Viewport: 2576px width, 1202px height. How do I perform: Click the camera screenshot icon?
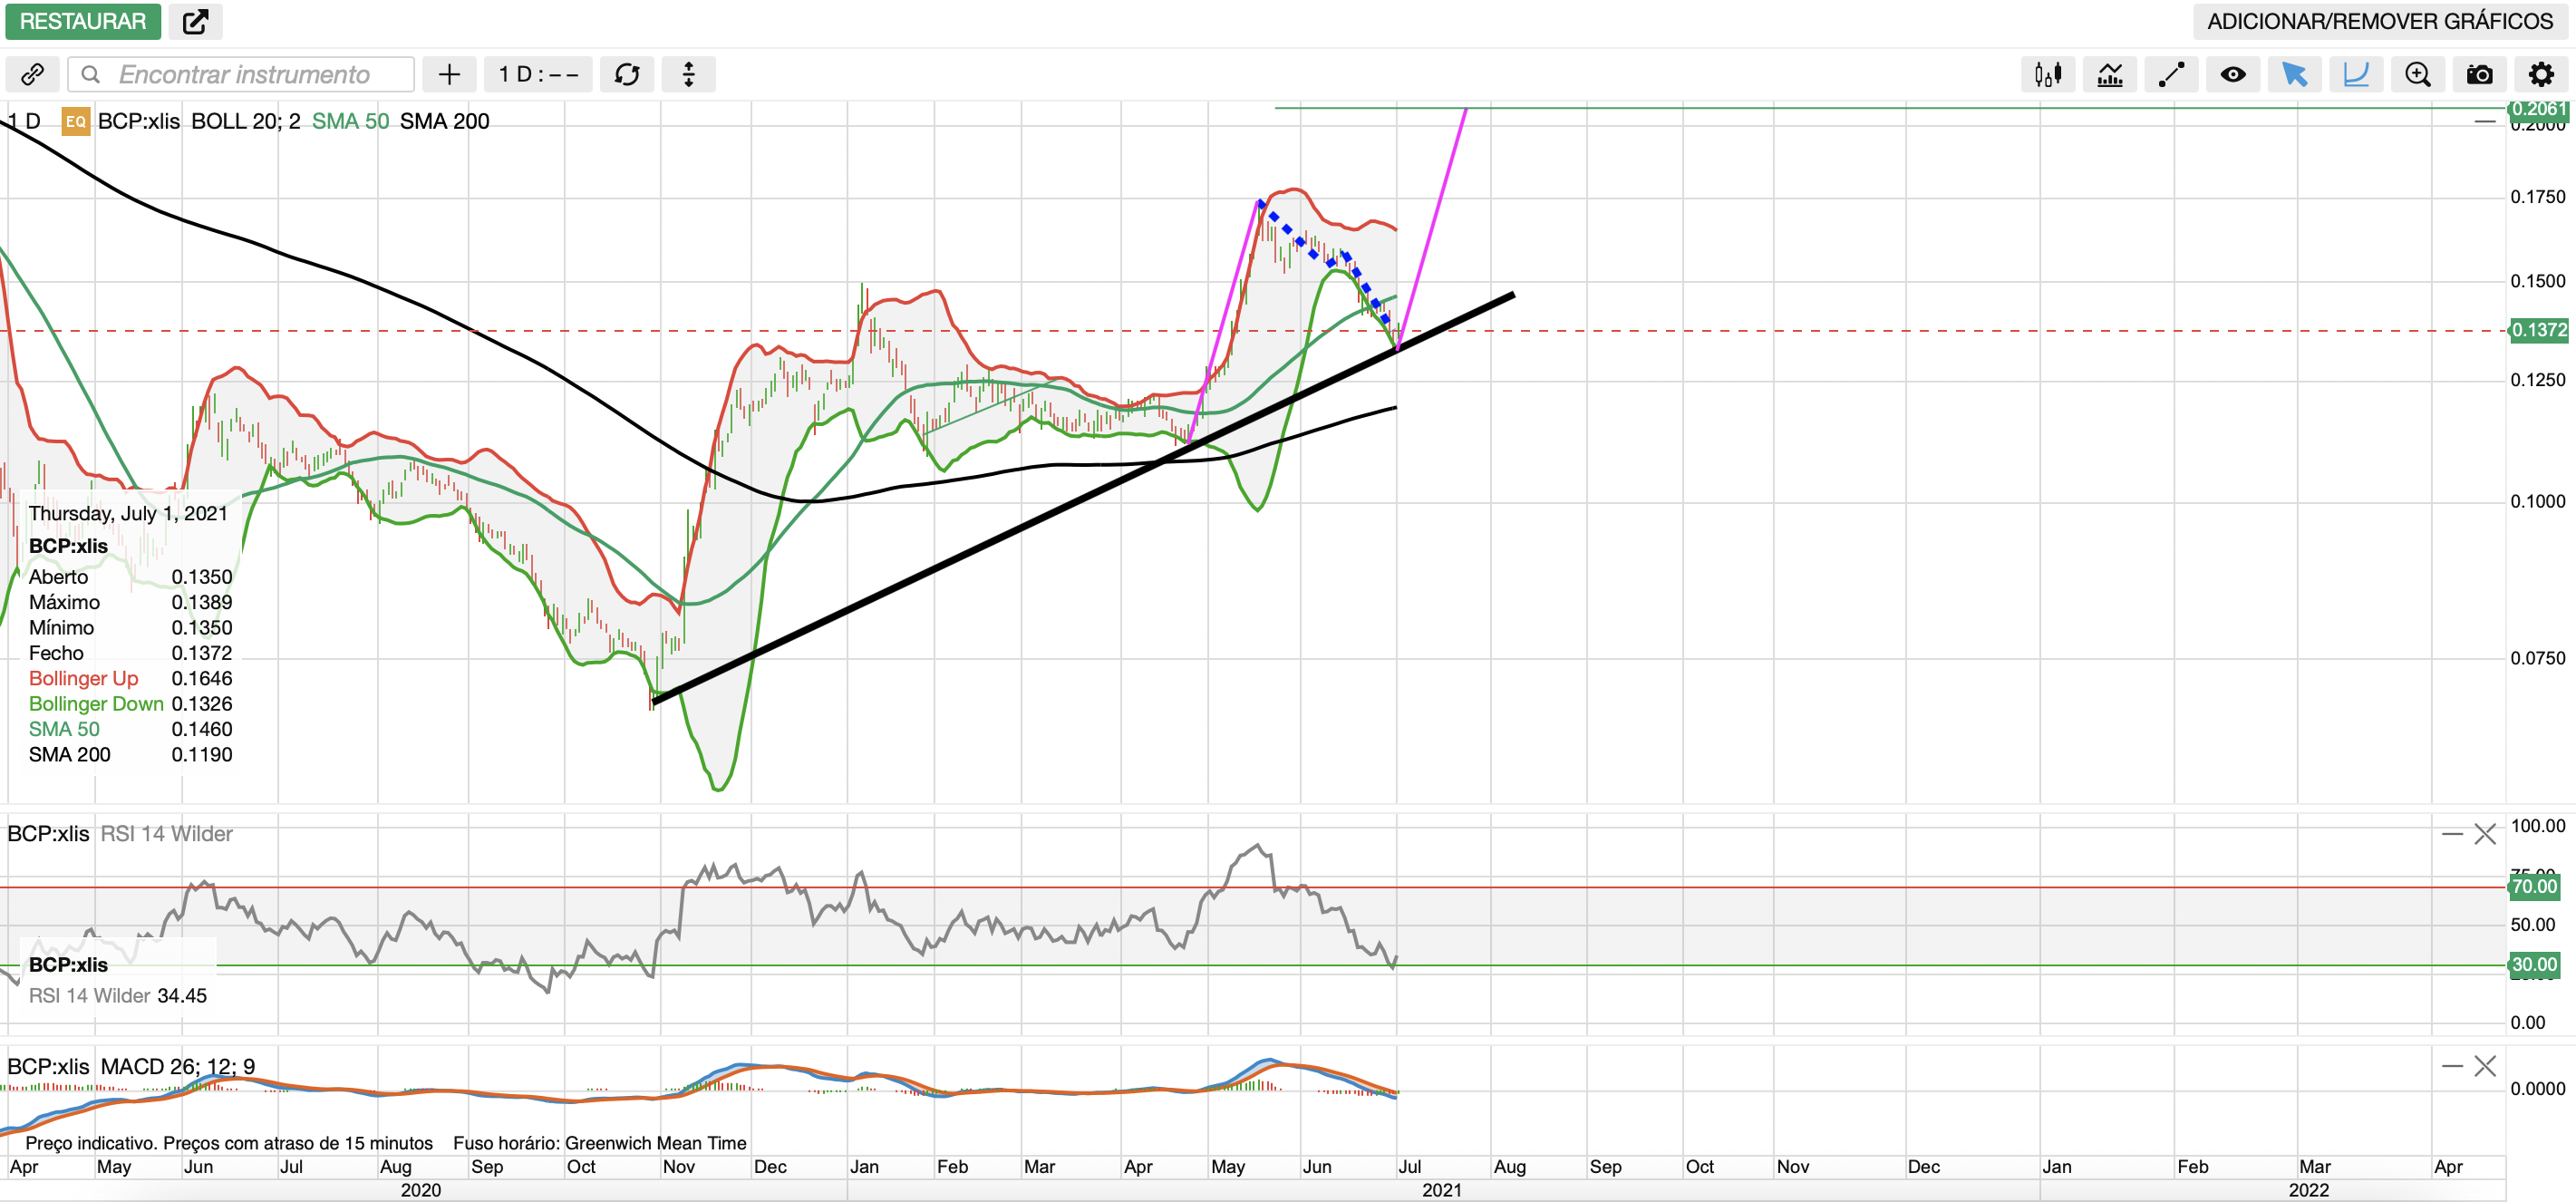tap(2479, 75)
